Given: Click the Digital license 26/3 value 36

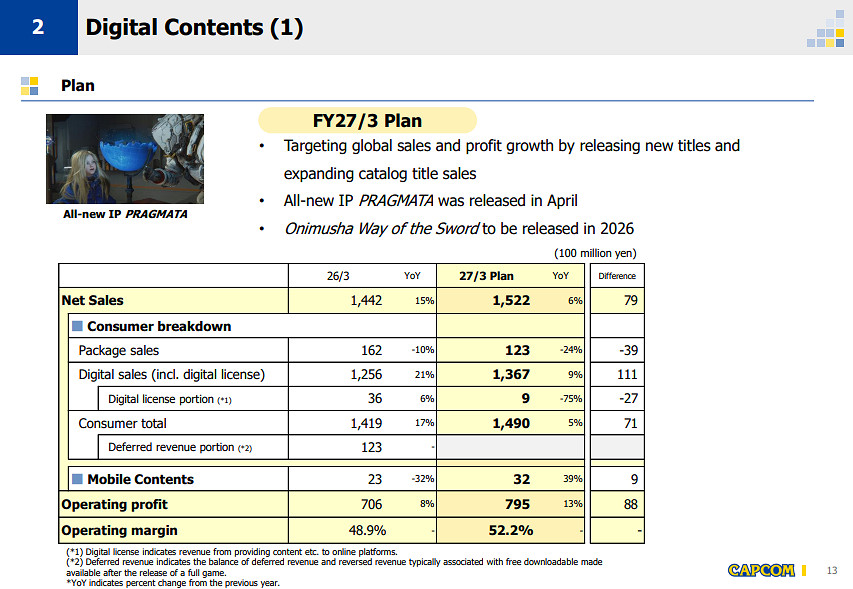Looking at the screenshot, I should 375,398.
